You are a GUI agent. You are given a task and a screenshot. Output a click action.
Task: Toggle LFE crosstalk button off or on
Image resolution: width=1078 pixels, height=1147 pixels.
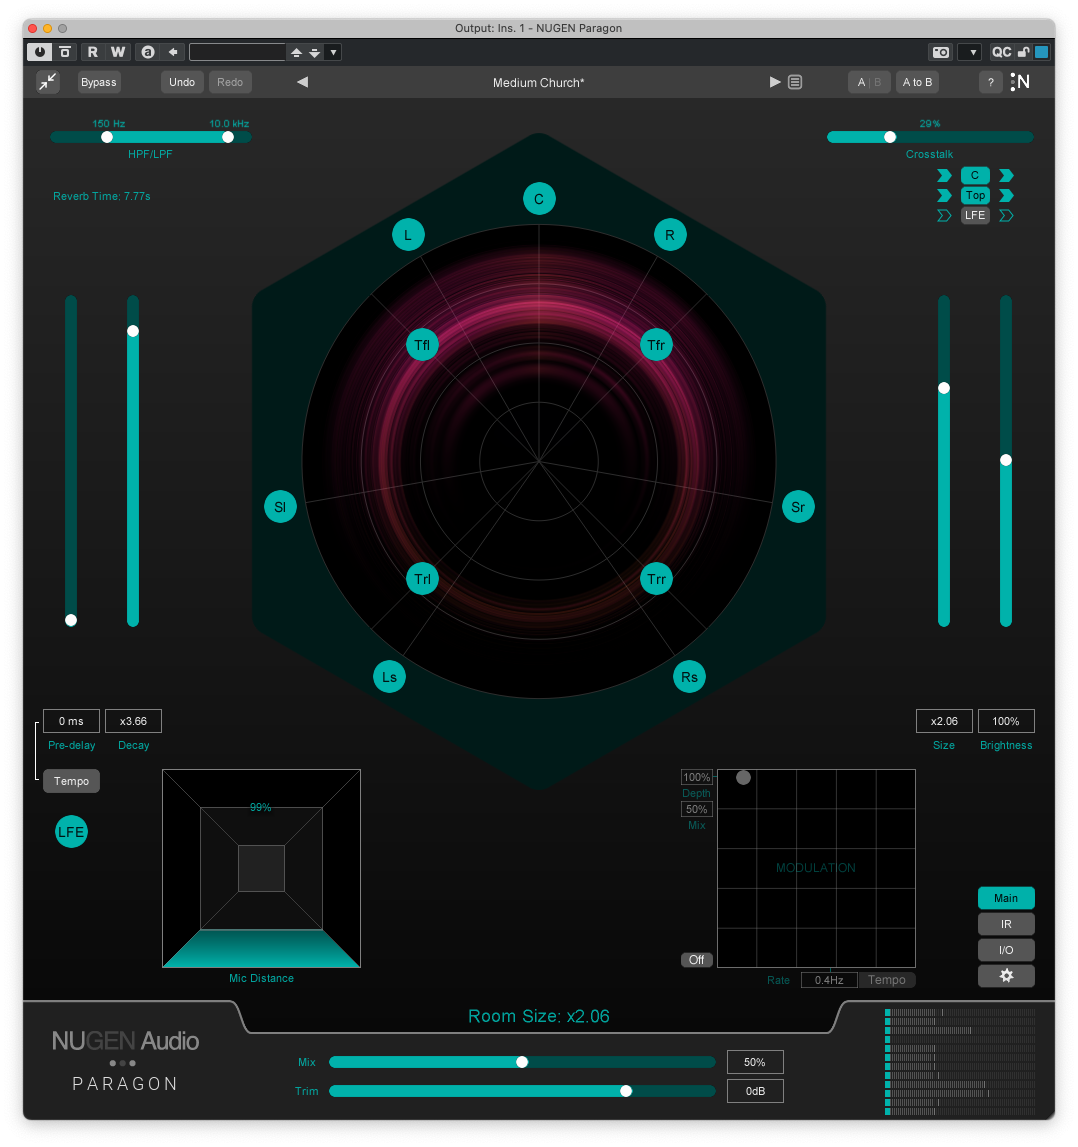pos(975,215)
